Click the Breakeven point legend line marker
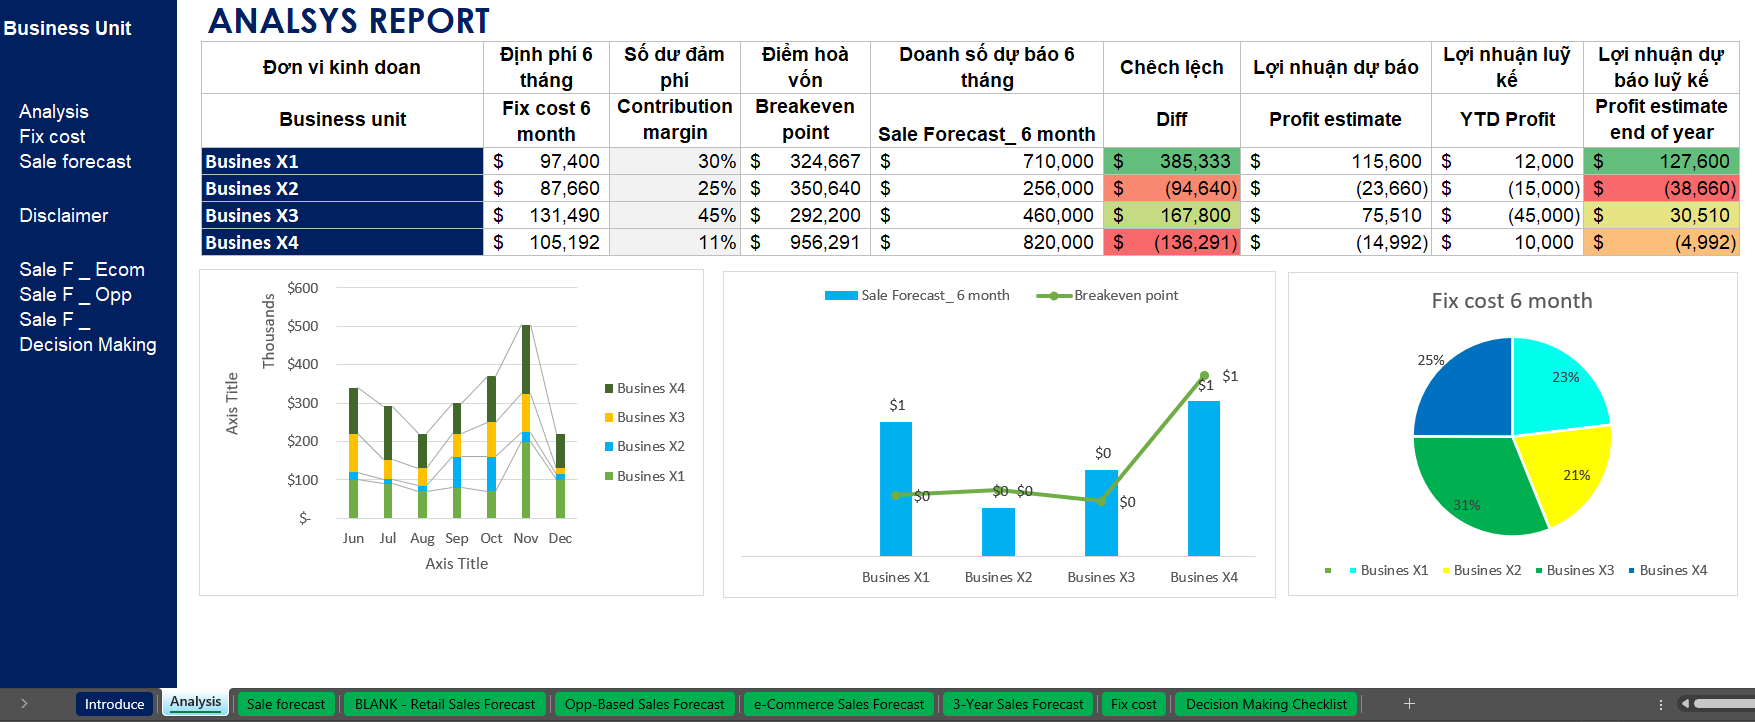This screenshot has width=1755, height=722. pos(1053,296)
